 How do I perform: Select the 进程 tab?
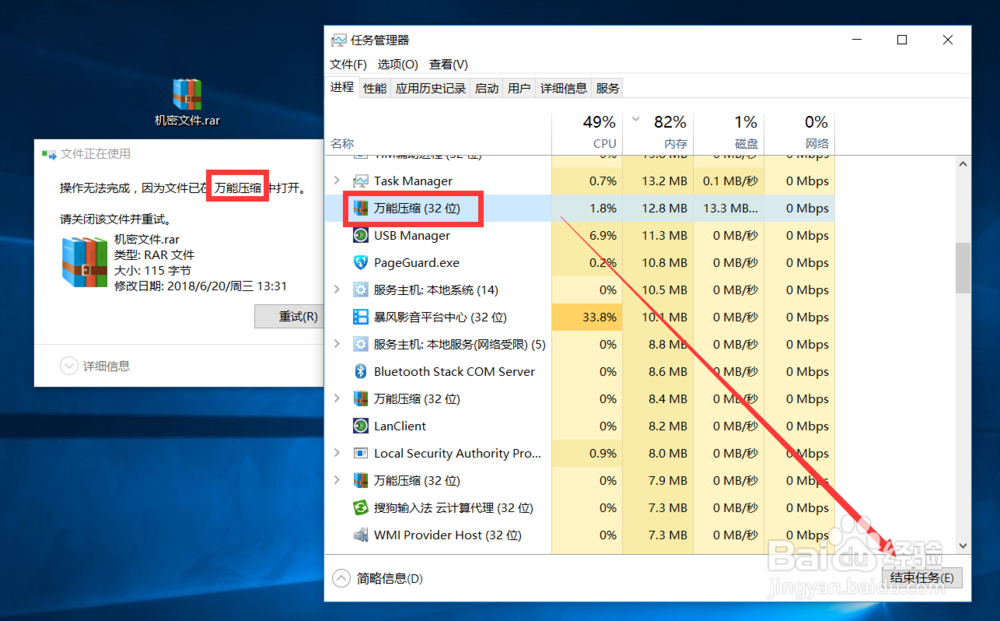[x=342, y=87]
